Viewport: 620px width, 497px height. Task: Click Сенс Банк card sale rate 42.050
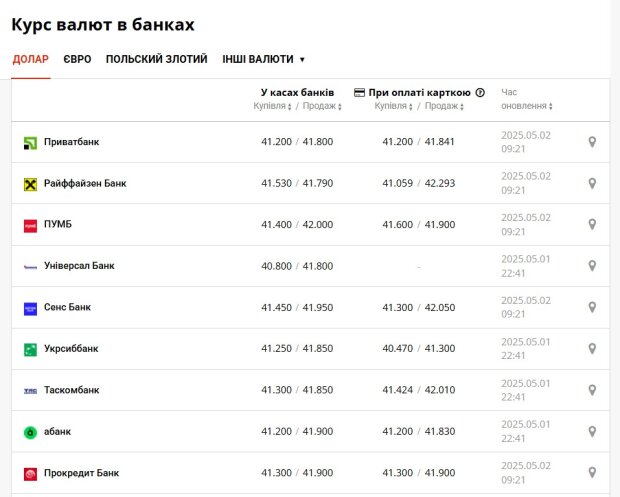point(440,308)
